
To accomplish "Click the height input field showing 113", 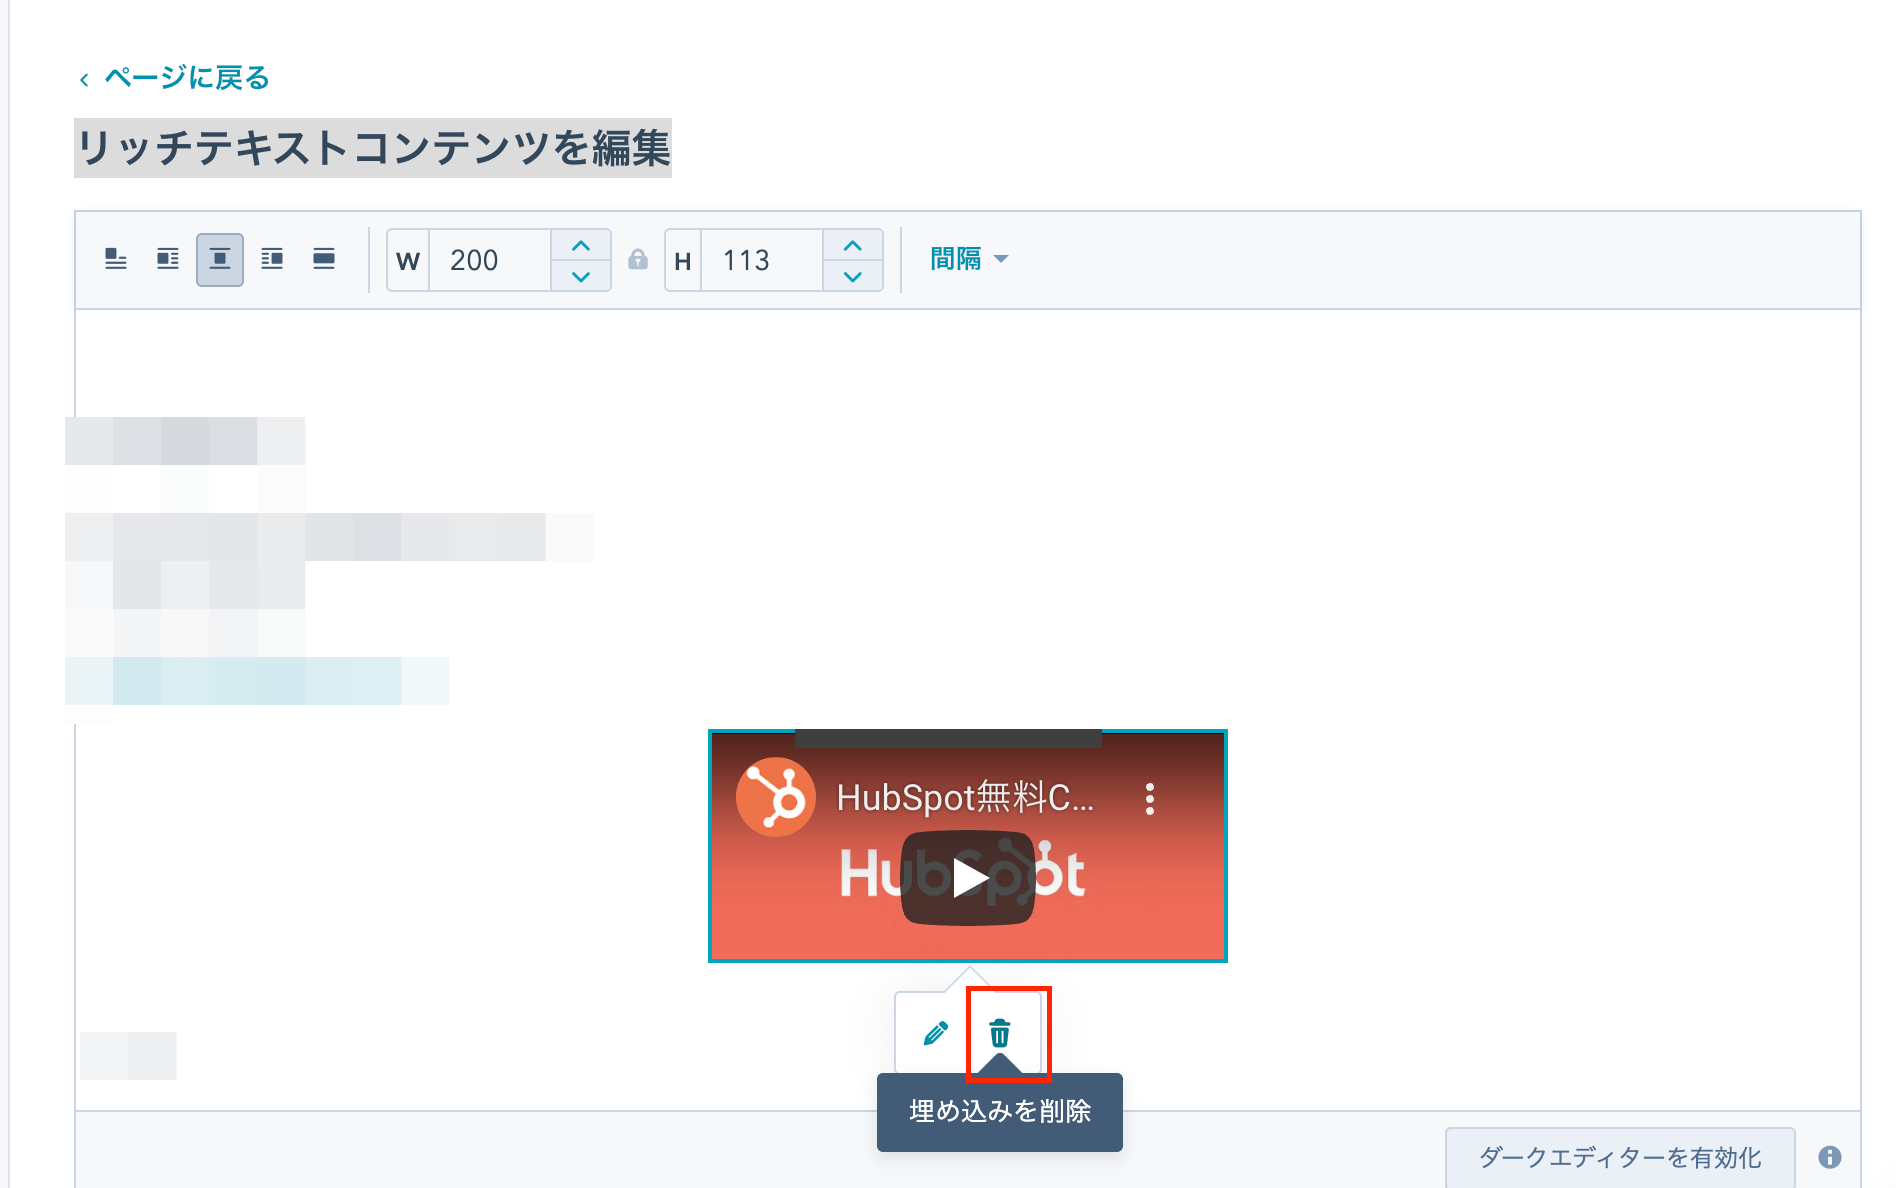I will (x=762, y=260).
